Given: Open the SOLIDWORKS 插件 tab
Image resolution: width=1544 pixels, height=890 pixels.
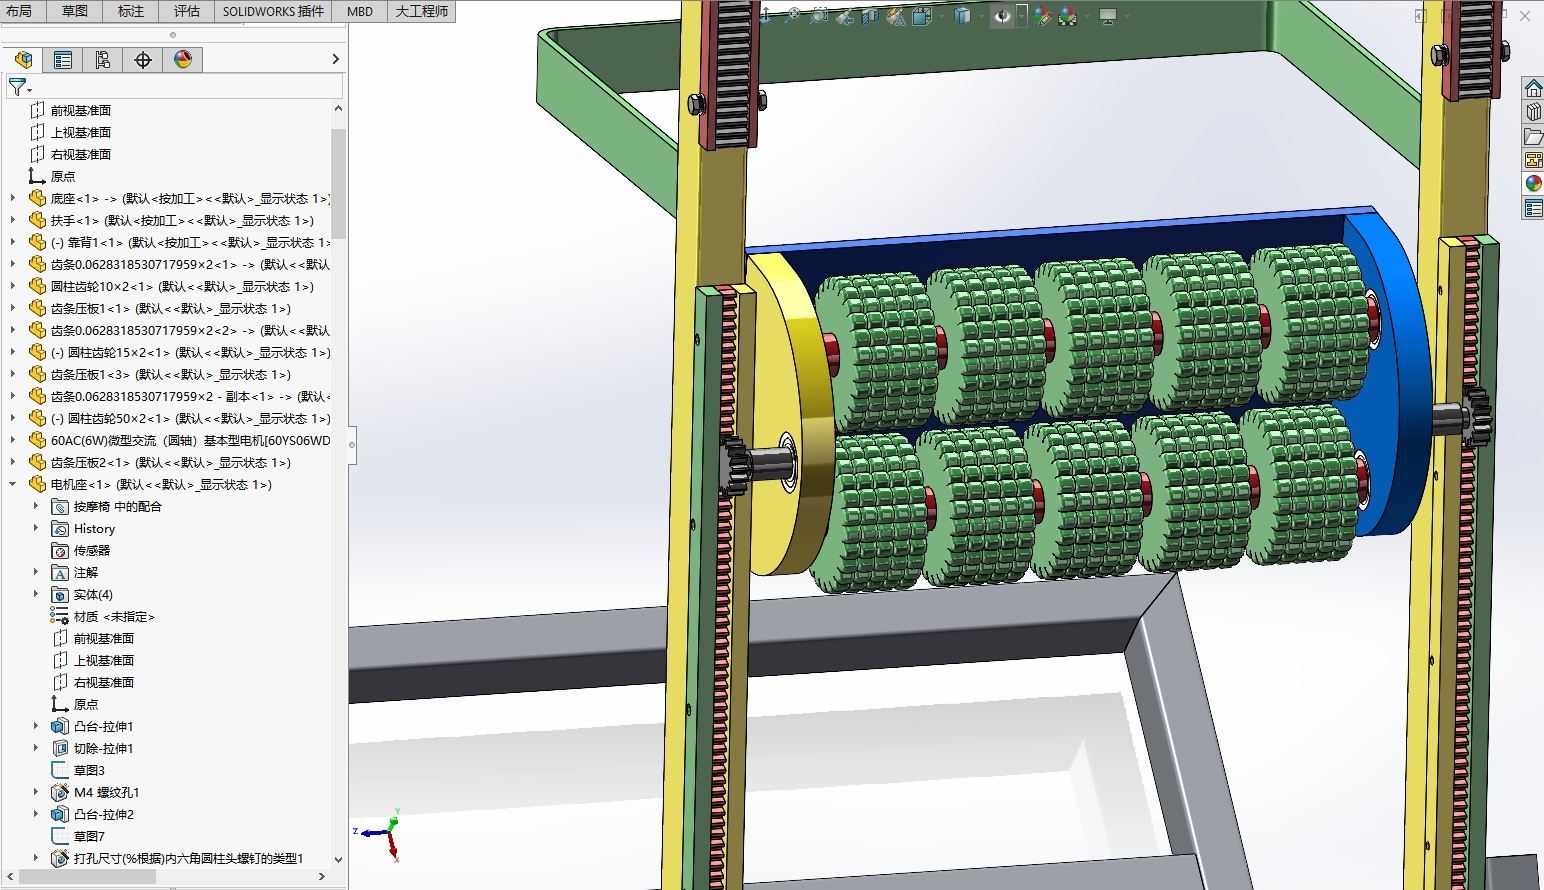Looking at the screenshot, I should (273, 11).
